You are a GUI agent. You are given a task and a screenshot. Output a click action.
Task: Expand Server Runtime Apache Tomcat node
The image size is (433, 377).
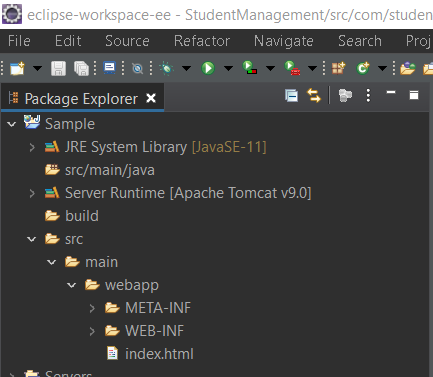point(32,193)
